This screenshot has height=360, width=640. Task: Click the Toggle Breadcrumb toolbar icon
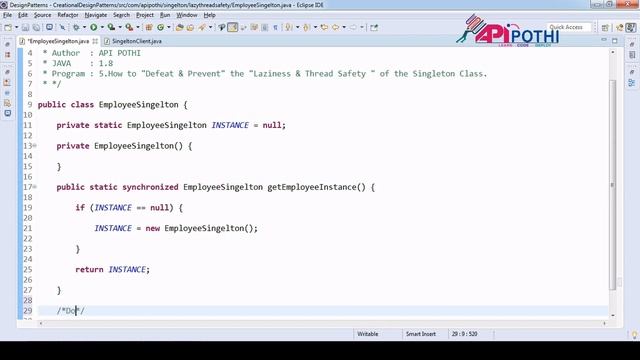tap(222, 27)
